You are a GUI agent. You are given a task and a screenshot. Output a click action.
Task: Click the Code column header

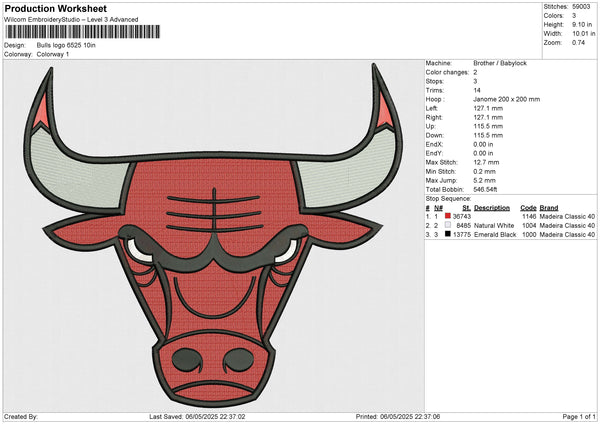pyautogui.click(x=528, y=208)
